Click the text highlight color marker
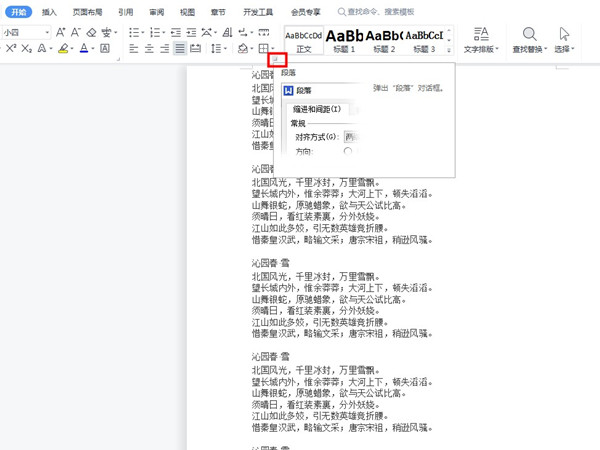The image size is (600, 450). click(x=63, y=49)
